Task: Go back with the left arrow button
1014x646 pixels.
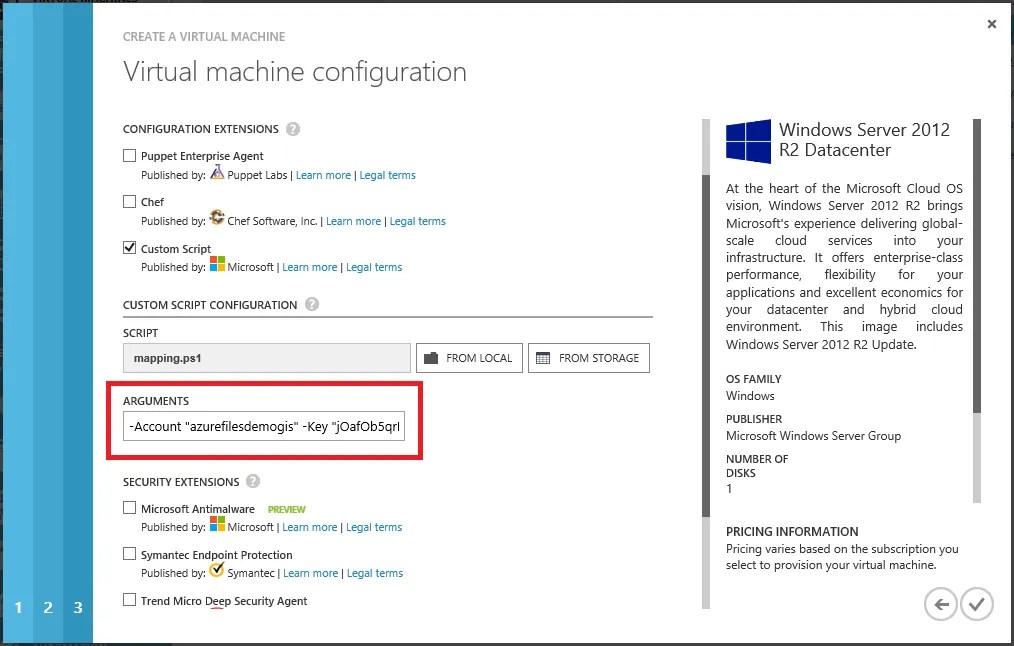Action: (941, 604)
